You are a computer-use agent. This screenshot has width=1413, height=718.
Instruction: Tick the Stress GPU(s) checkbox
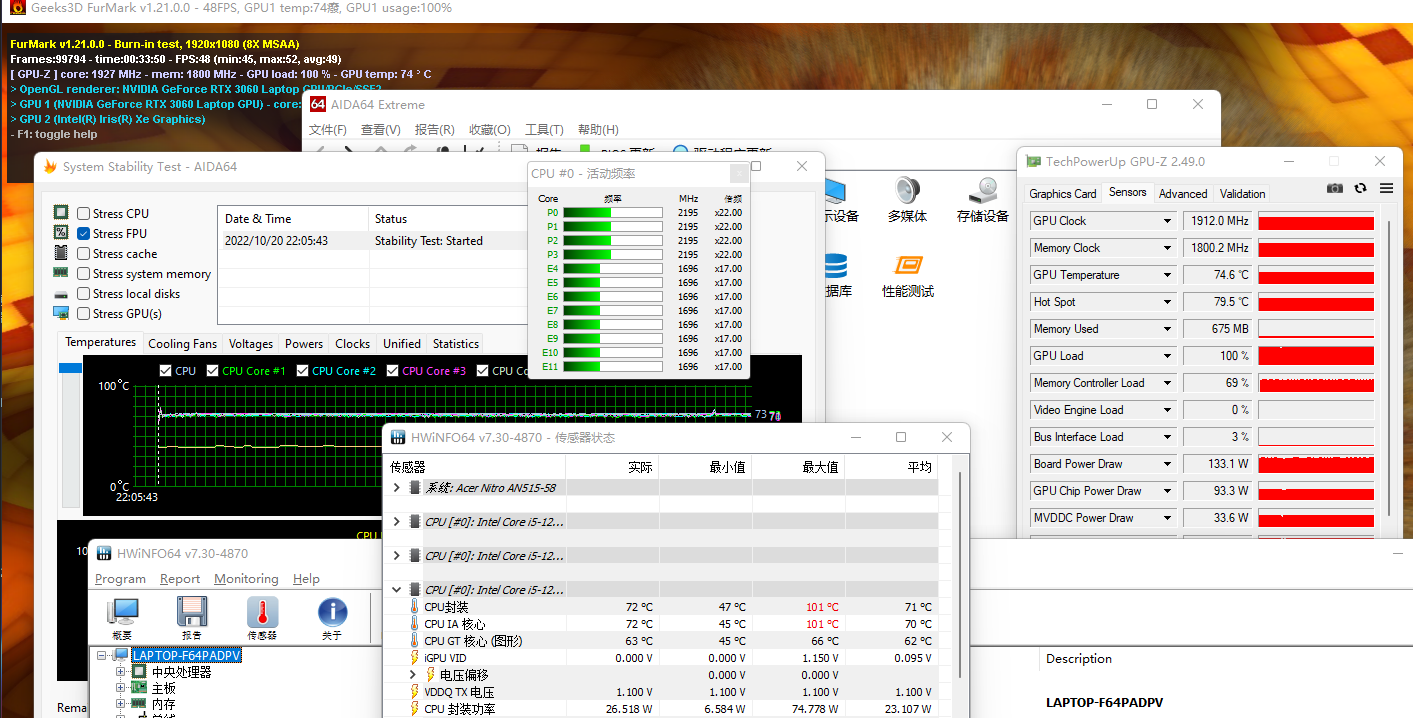84,313
